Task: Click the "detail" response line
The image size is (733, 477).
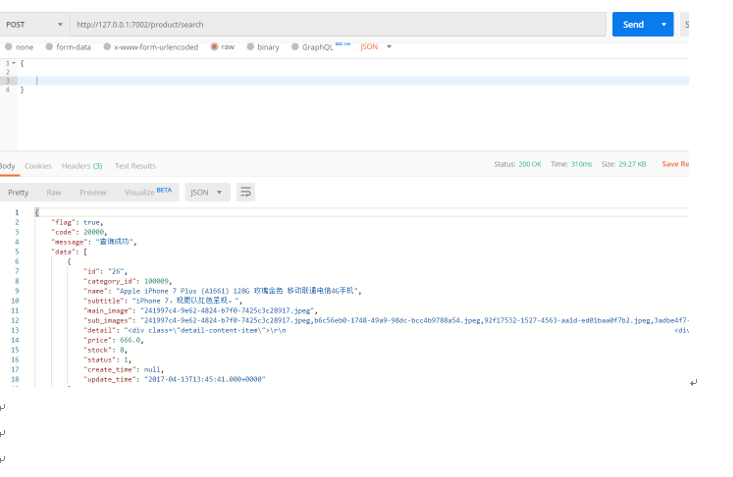Action: click(x=386, y=330)
